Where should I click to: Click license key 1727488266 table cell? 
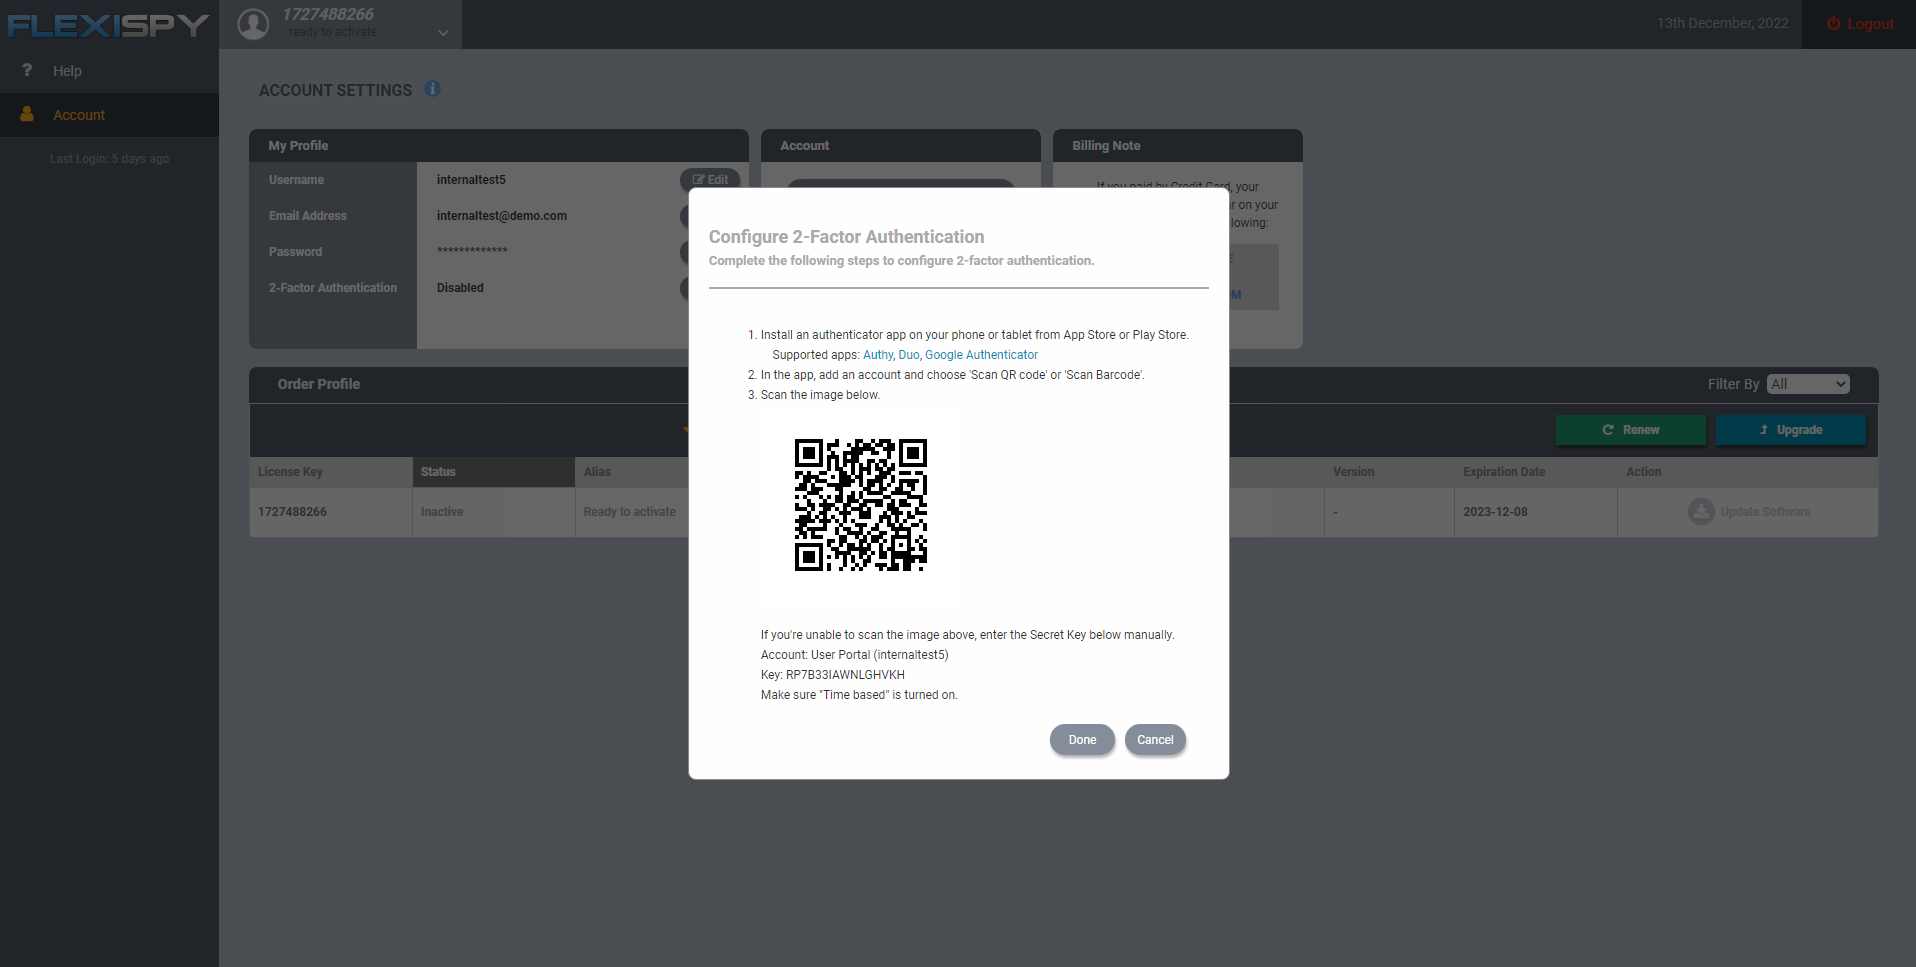click(331, 512)
